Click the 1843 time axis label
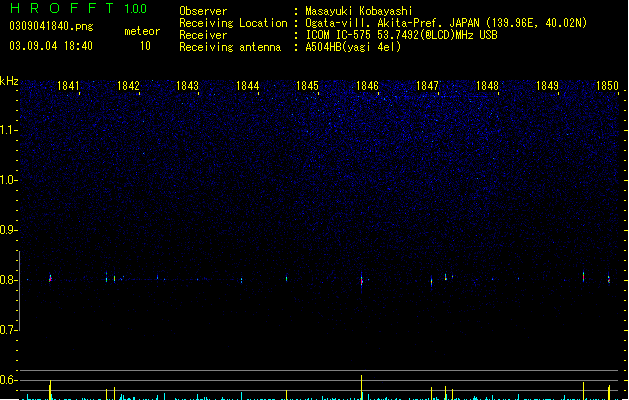The height and width of the screenshot is (400, 629). coord(187,86)
